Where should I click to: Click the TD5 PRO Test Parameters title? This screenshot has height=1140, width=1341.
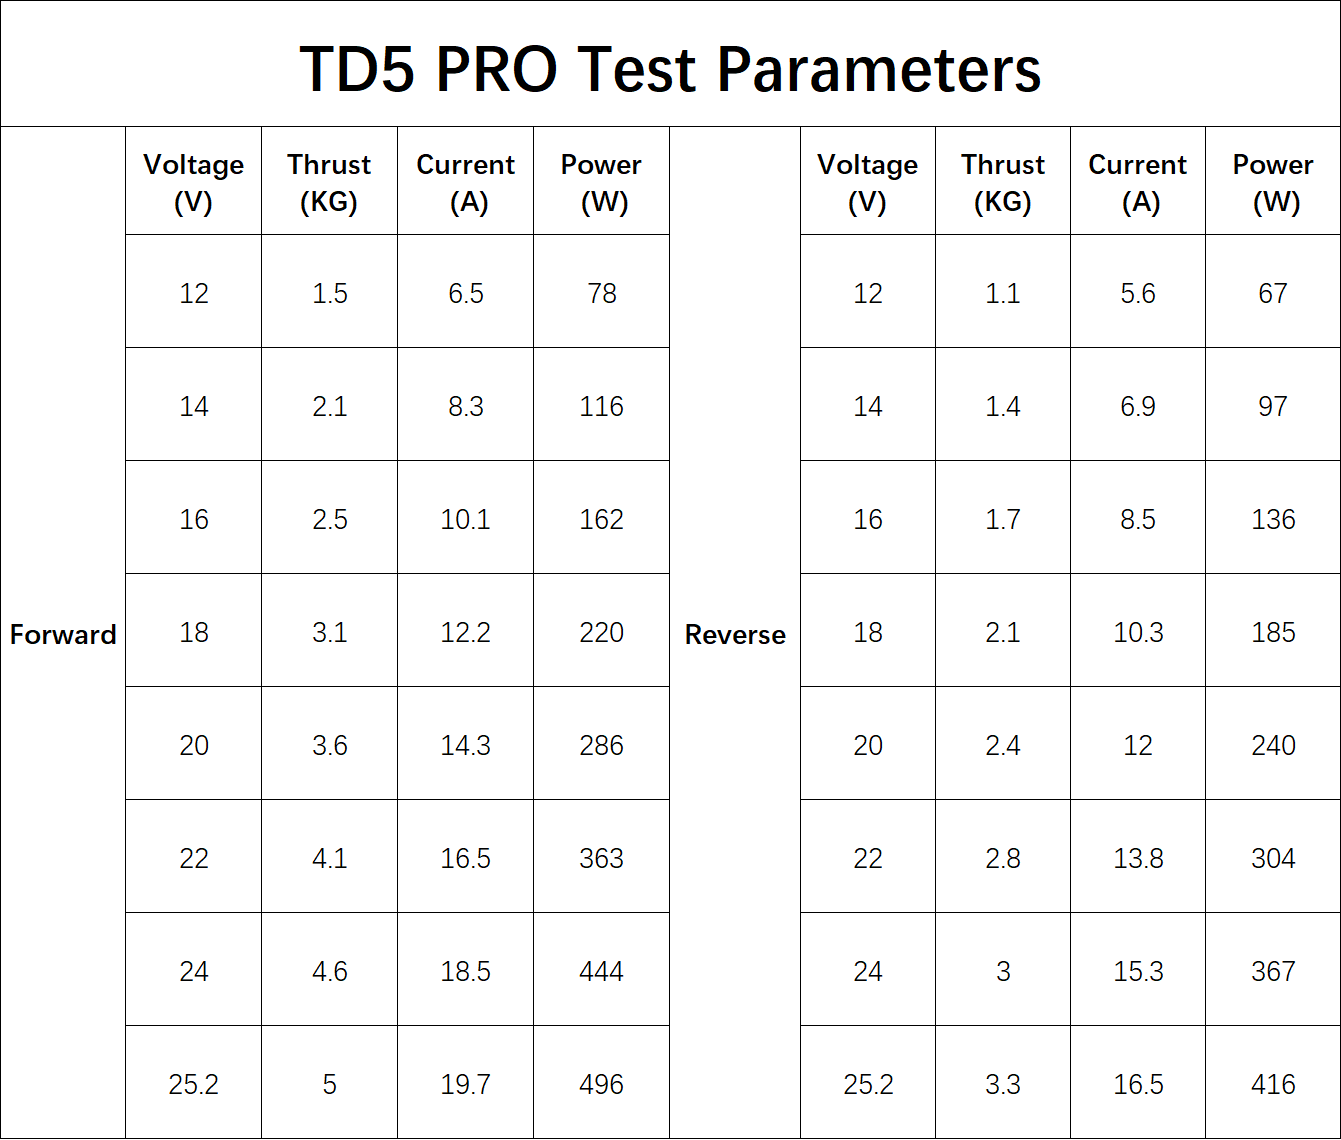pos(670,68)
